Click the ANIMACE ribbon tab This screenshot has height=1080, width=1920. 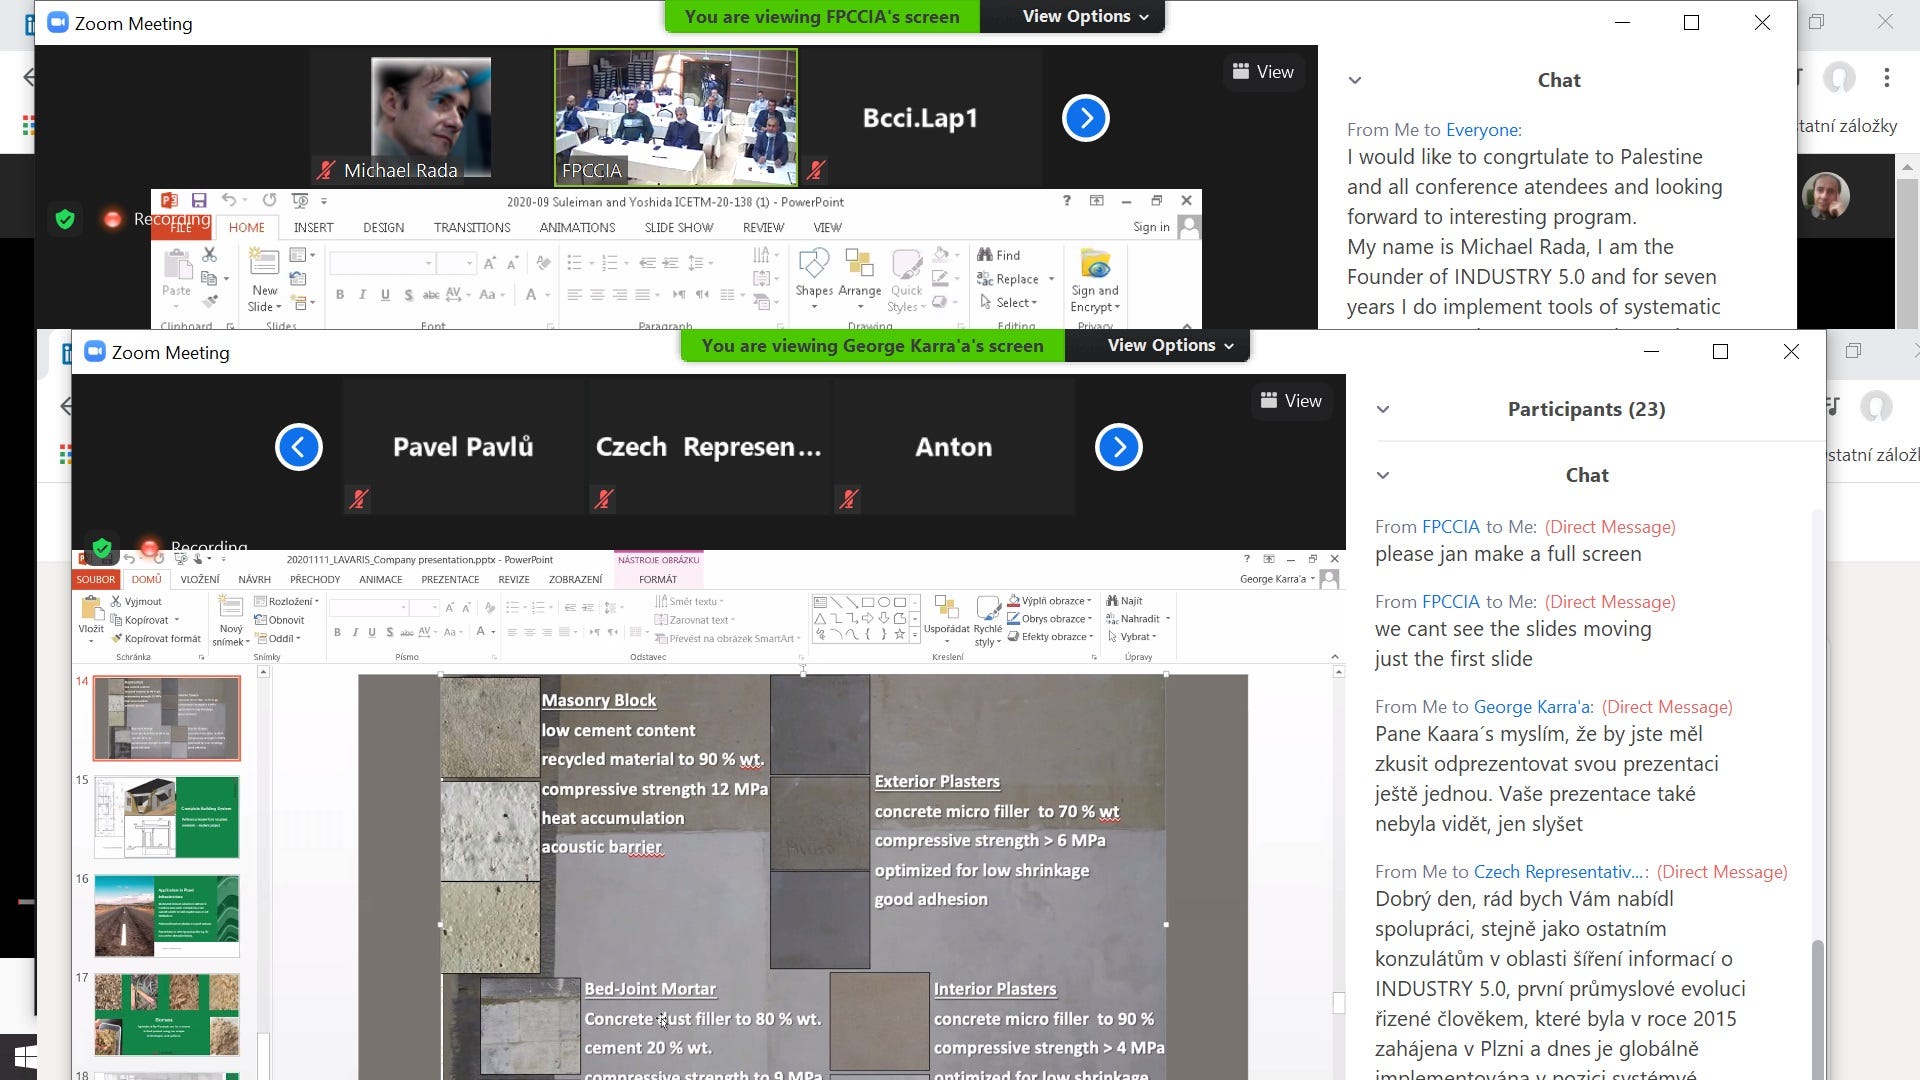point(380,579)
